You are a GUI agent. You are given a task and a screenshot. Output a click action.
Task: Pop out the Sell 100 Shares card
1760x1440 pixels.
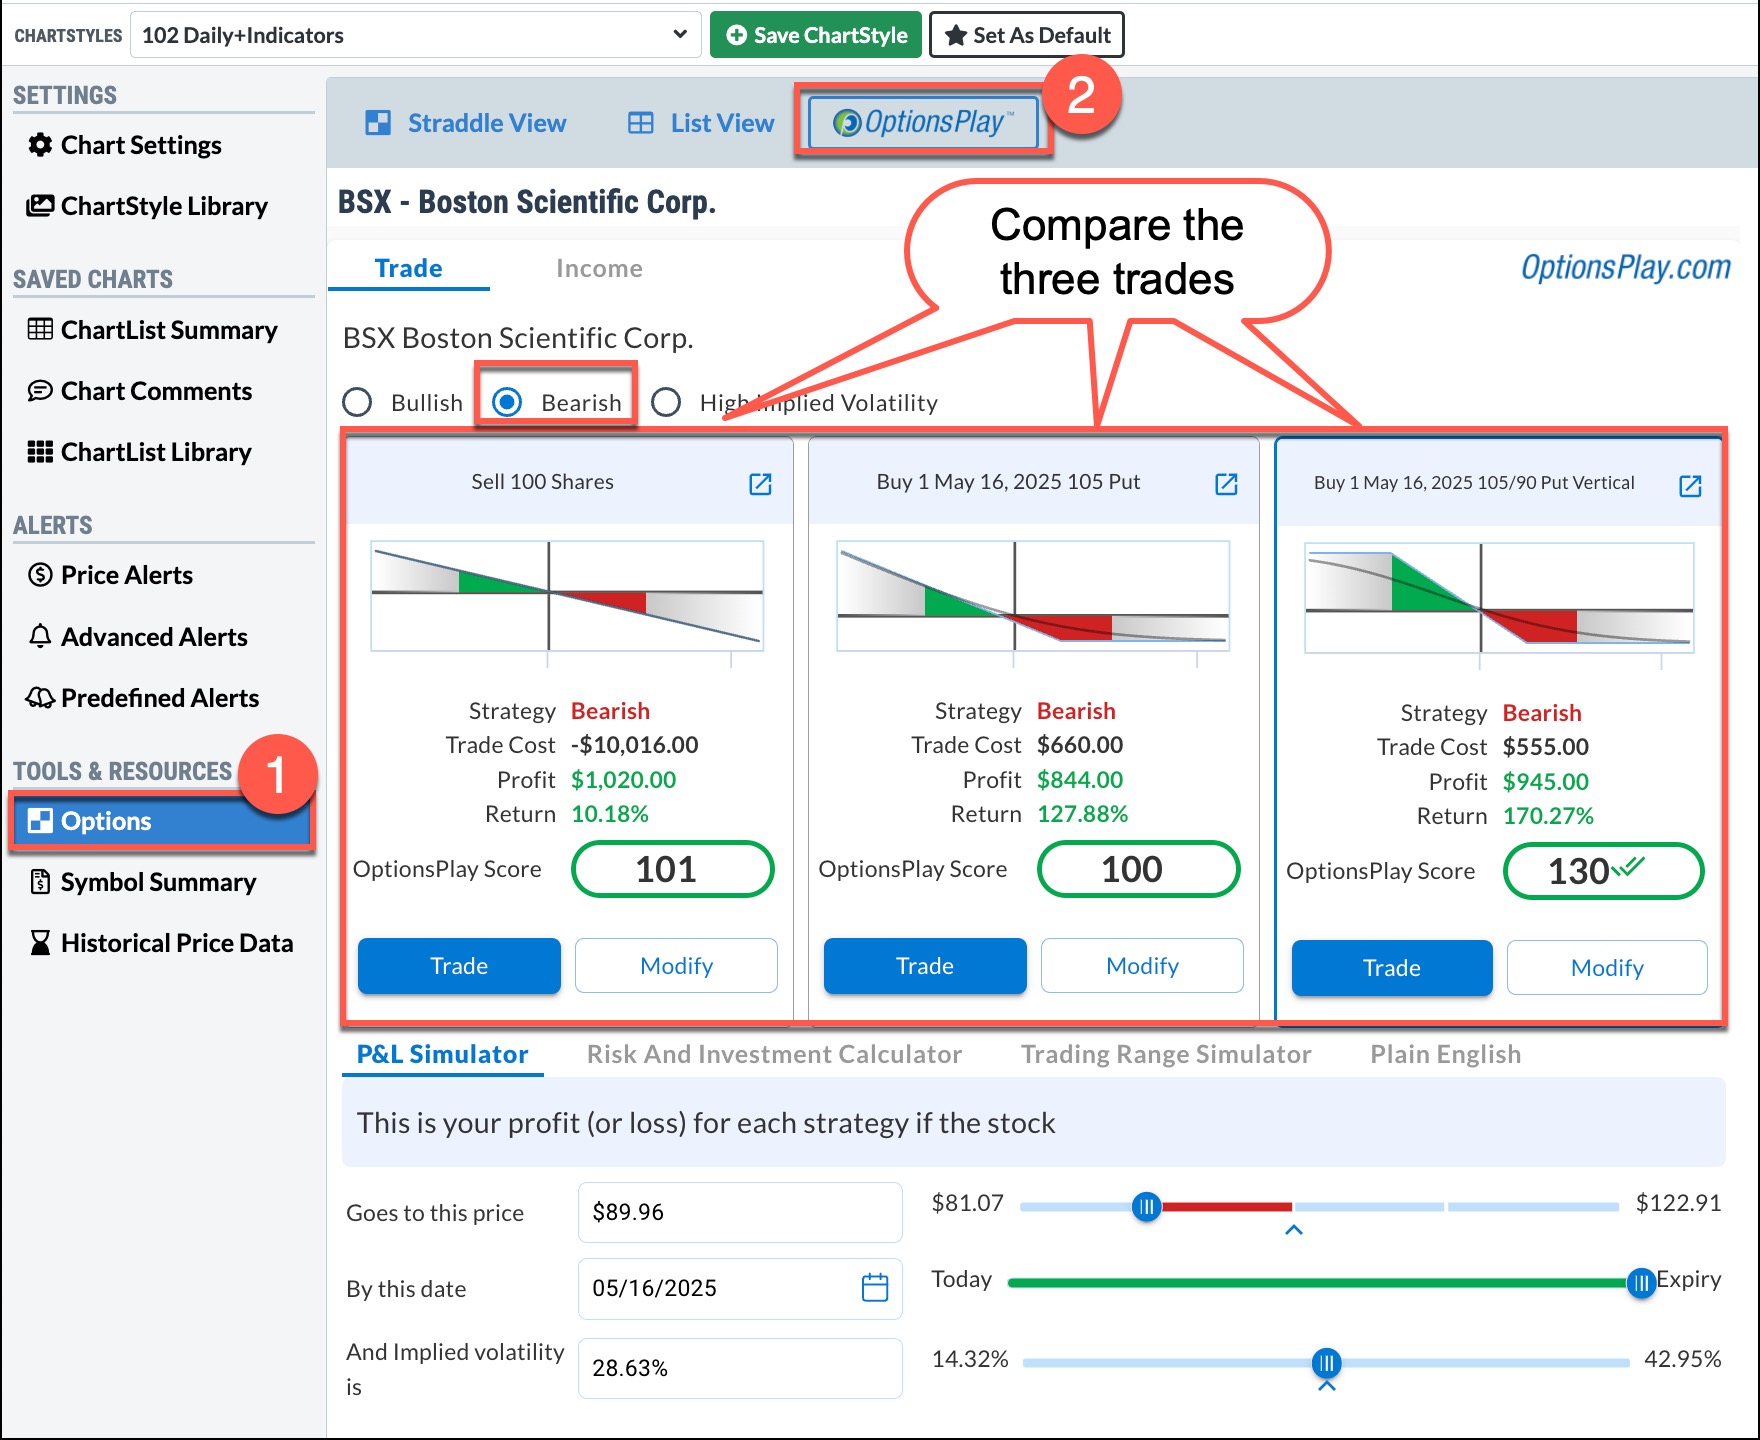point(760,484)
